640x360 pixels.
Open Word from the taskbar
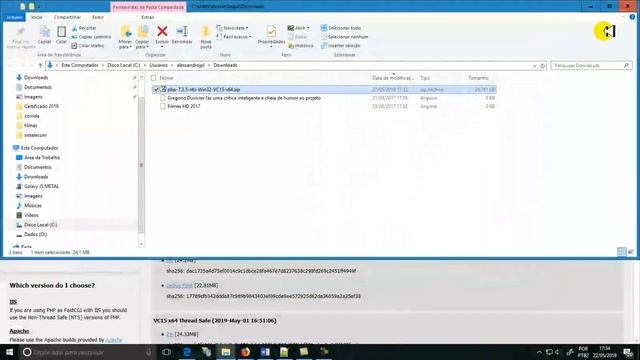(265, 352)
